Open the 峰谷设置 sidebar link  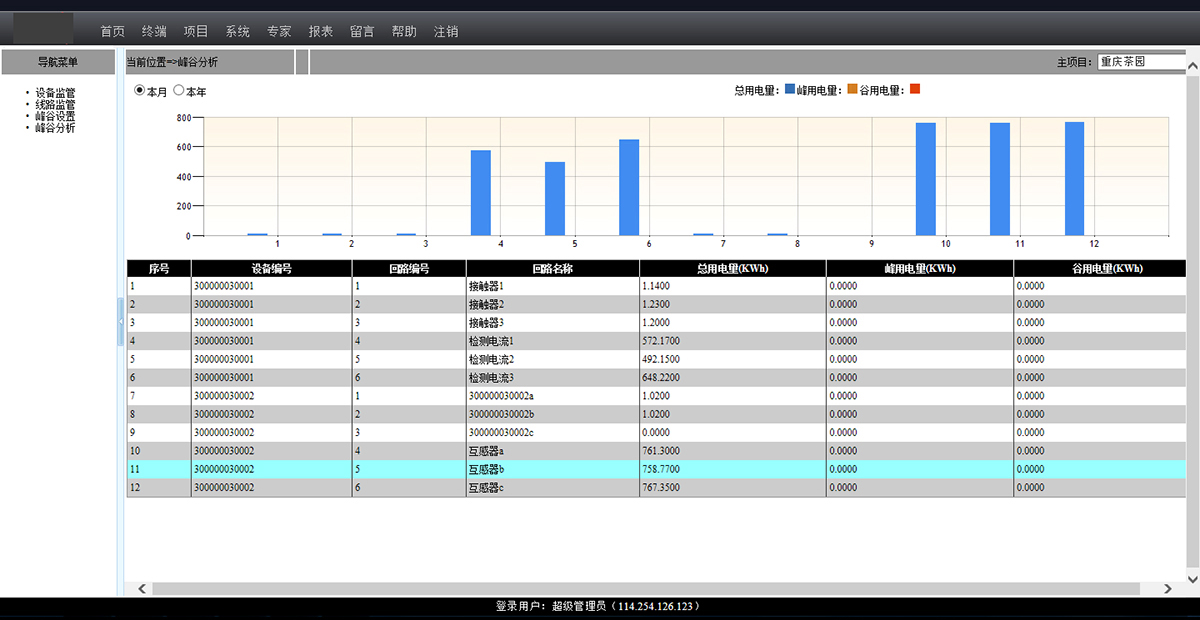coord(55,116)
